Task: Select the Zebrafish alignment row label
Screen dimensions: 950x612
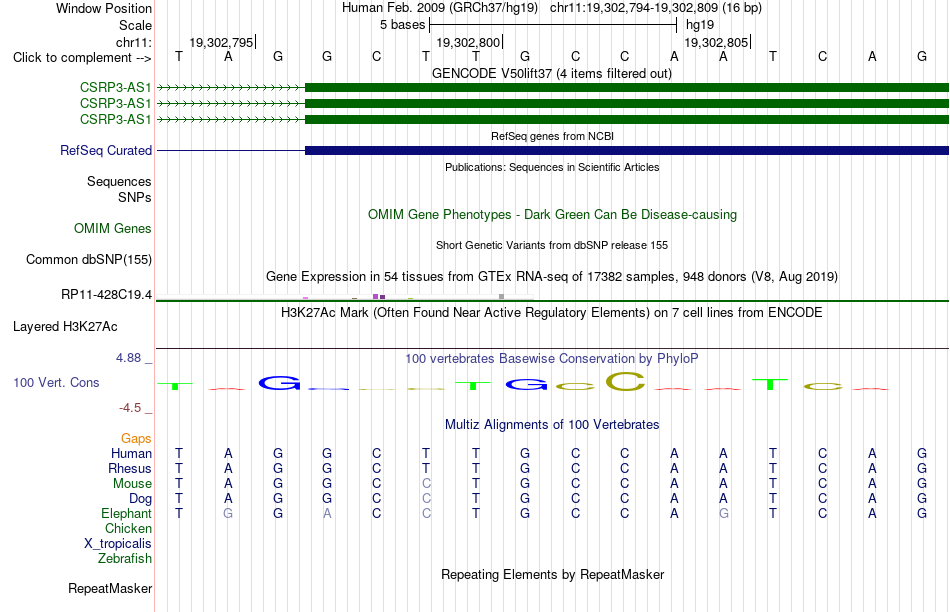Action: pos(125,558)
